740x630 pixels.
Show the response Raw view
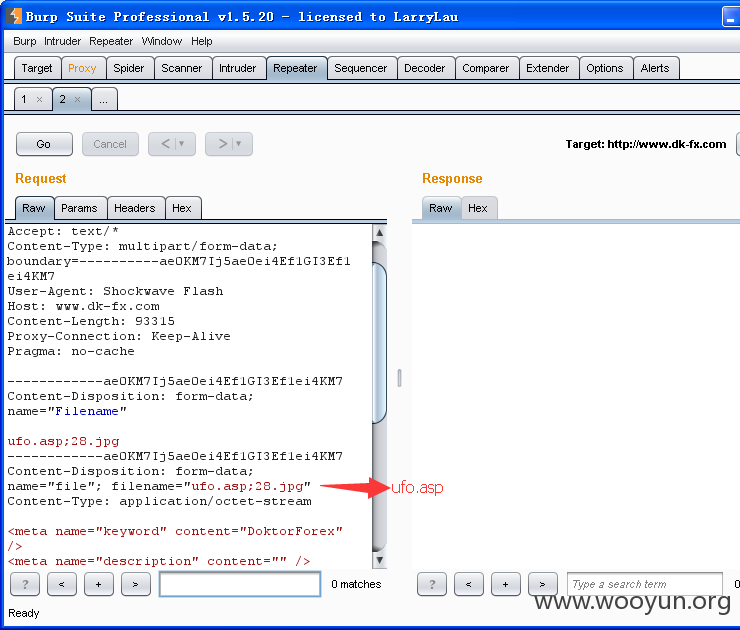(441, 208)
